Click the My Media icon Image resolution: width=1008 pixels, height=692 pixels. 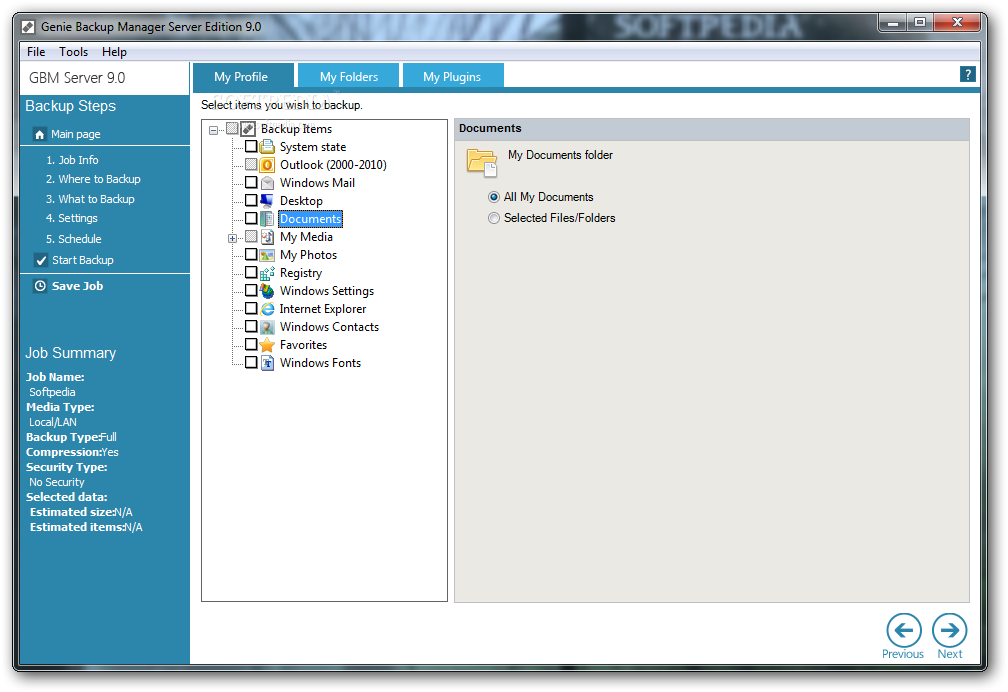[x=267, y=237]
